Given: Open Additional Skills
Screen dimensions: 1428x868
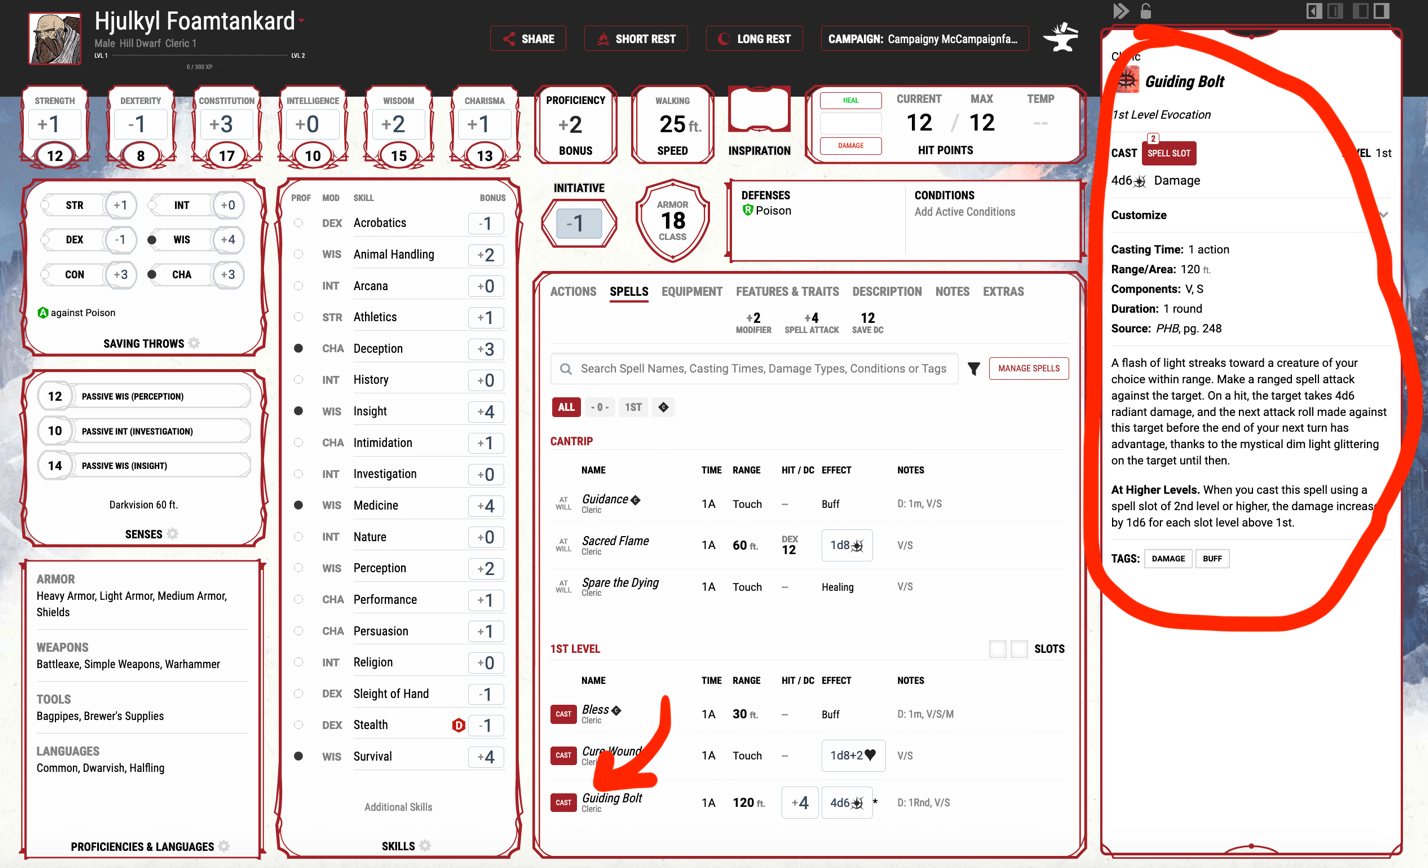Looking at the screenshot, I should coord(398,807).
